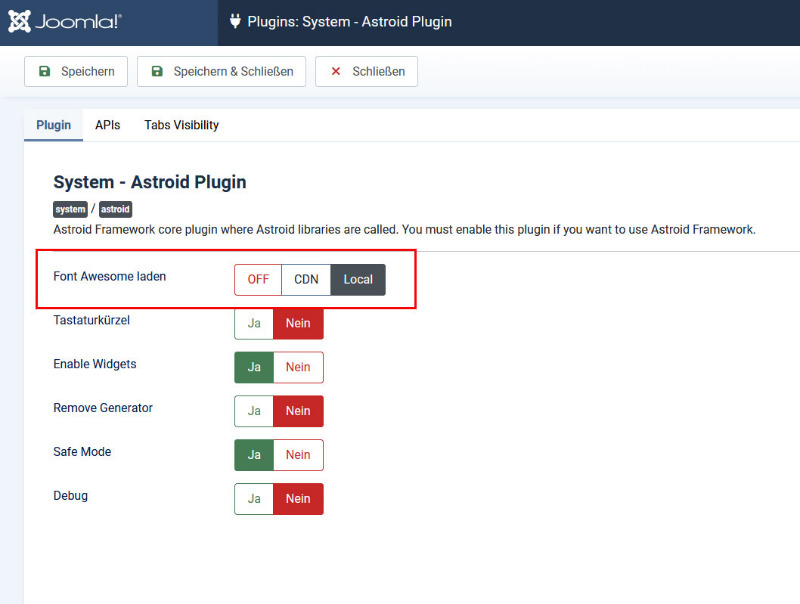The image size is (800, 604).
Task: Enable Debug by clicking Ja
Action: tap(254, 499)
